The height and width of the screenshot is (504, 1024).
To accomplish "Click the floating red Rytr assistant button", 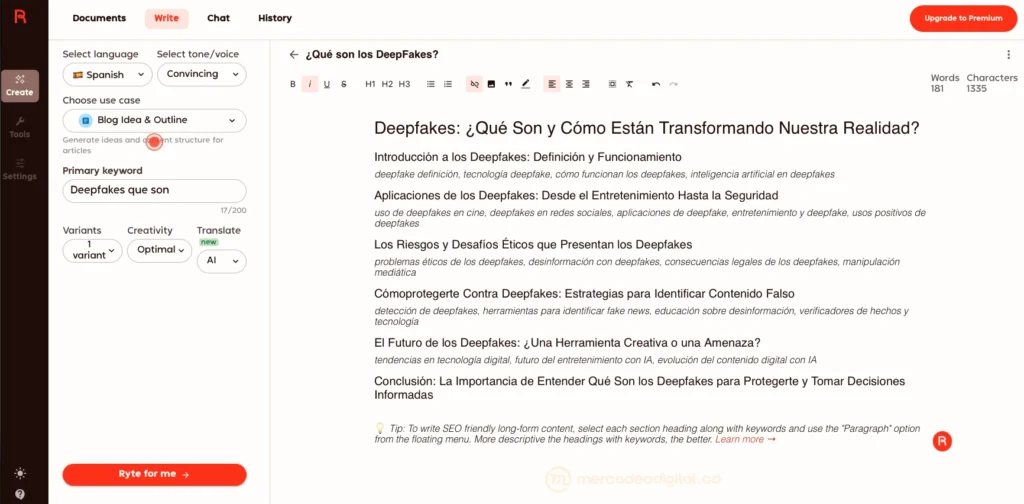I will tap(942, 441).
